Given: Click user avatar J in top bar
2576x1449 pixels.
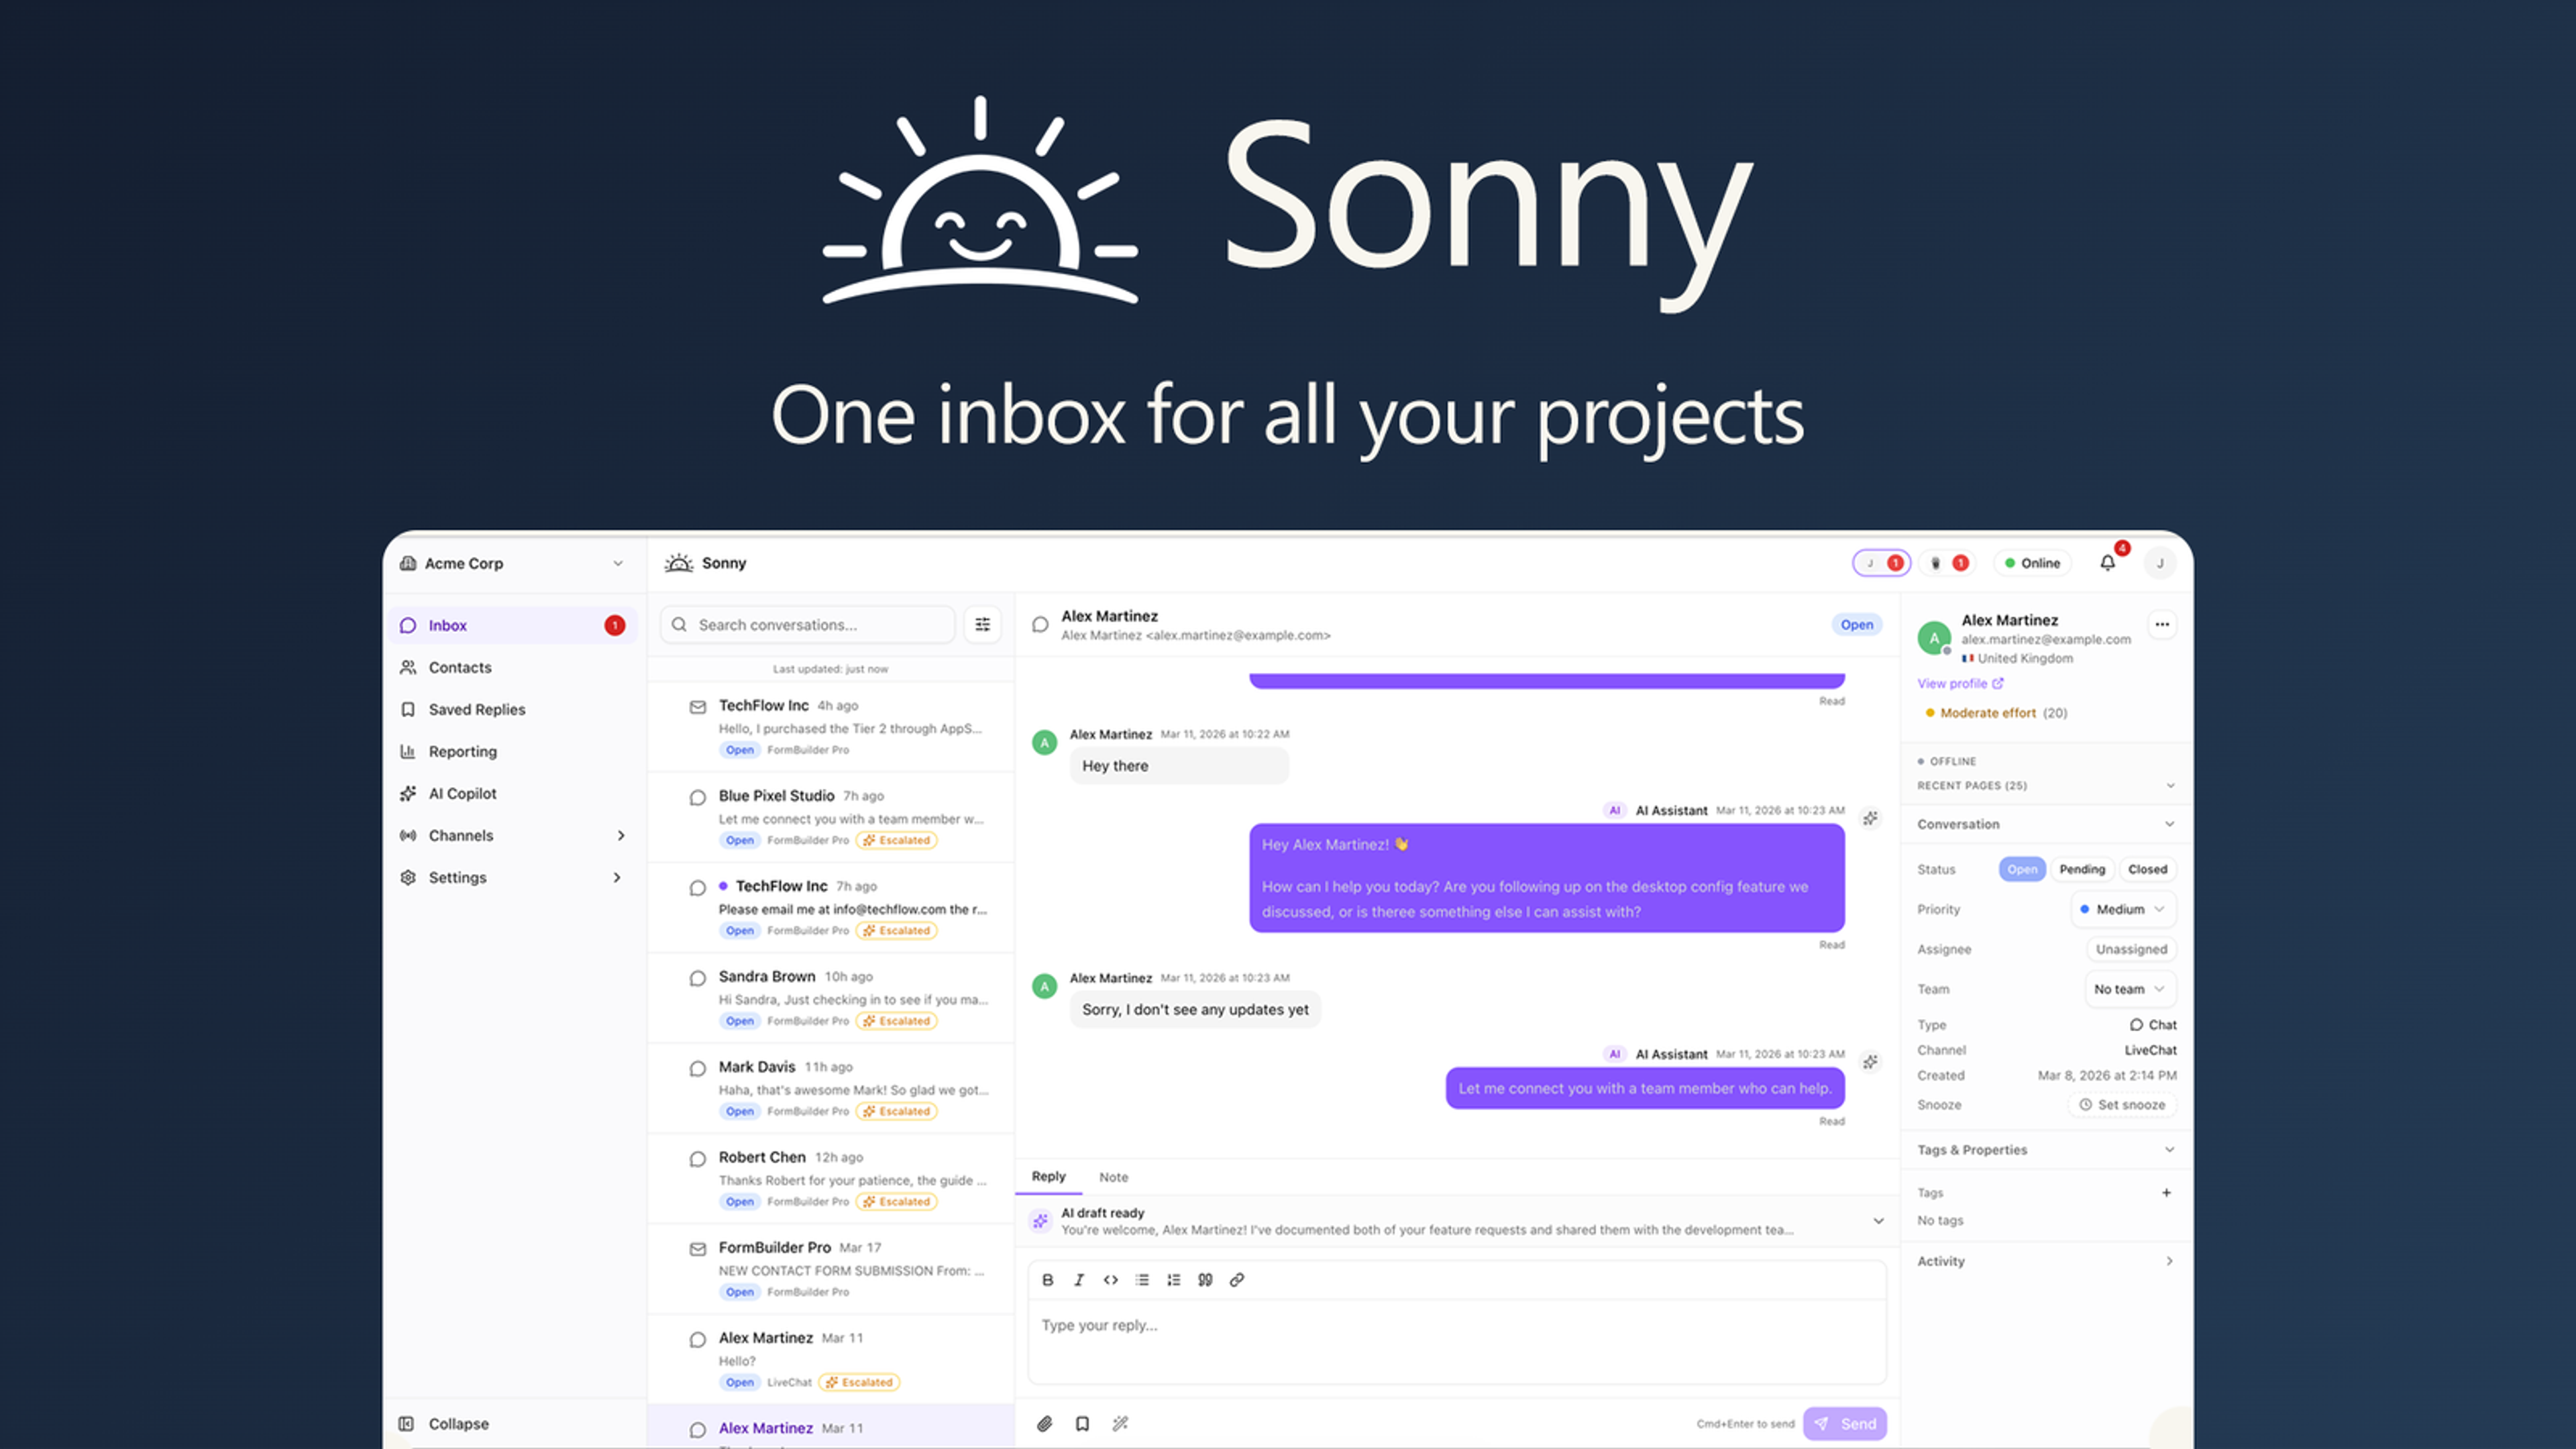Looking at the screenshot, I should coord(2160,563).
